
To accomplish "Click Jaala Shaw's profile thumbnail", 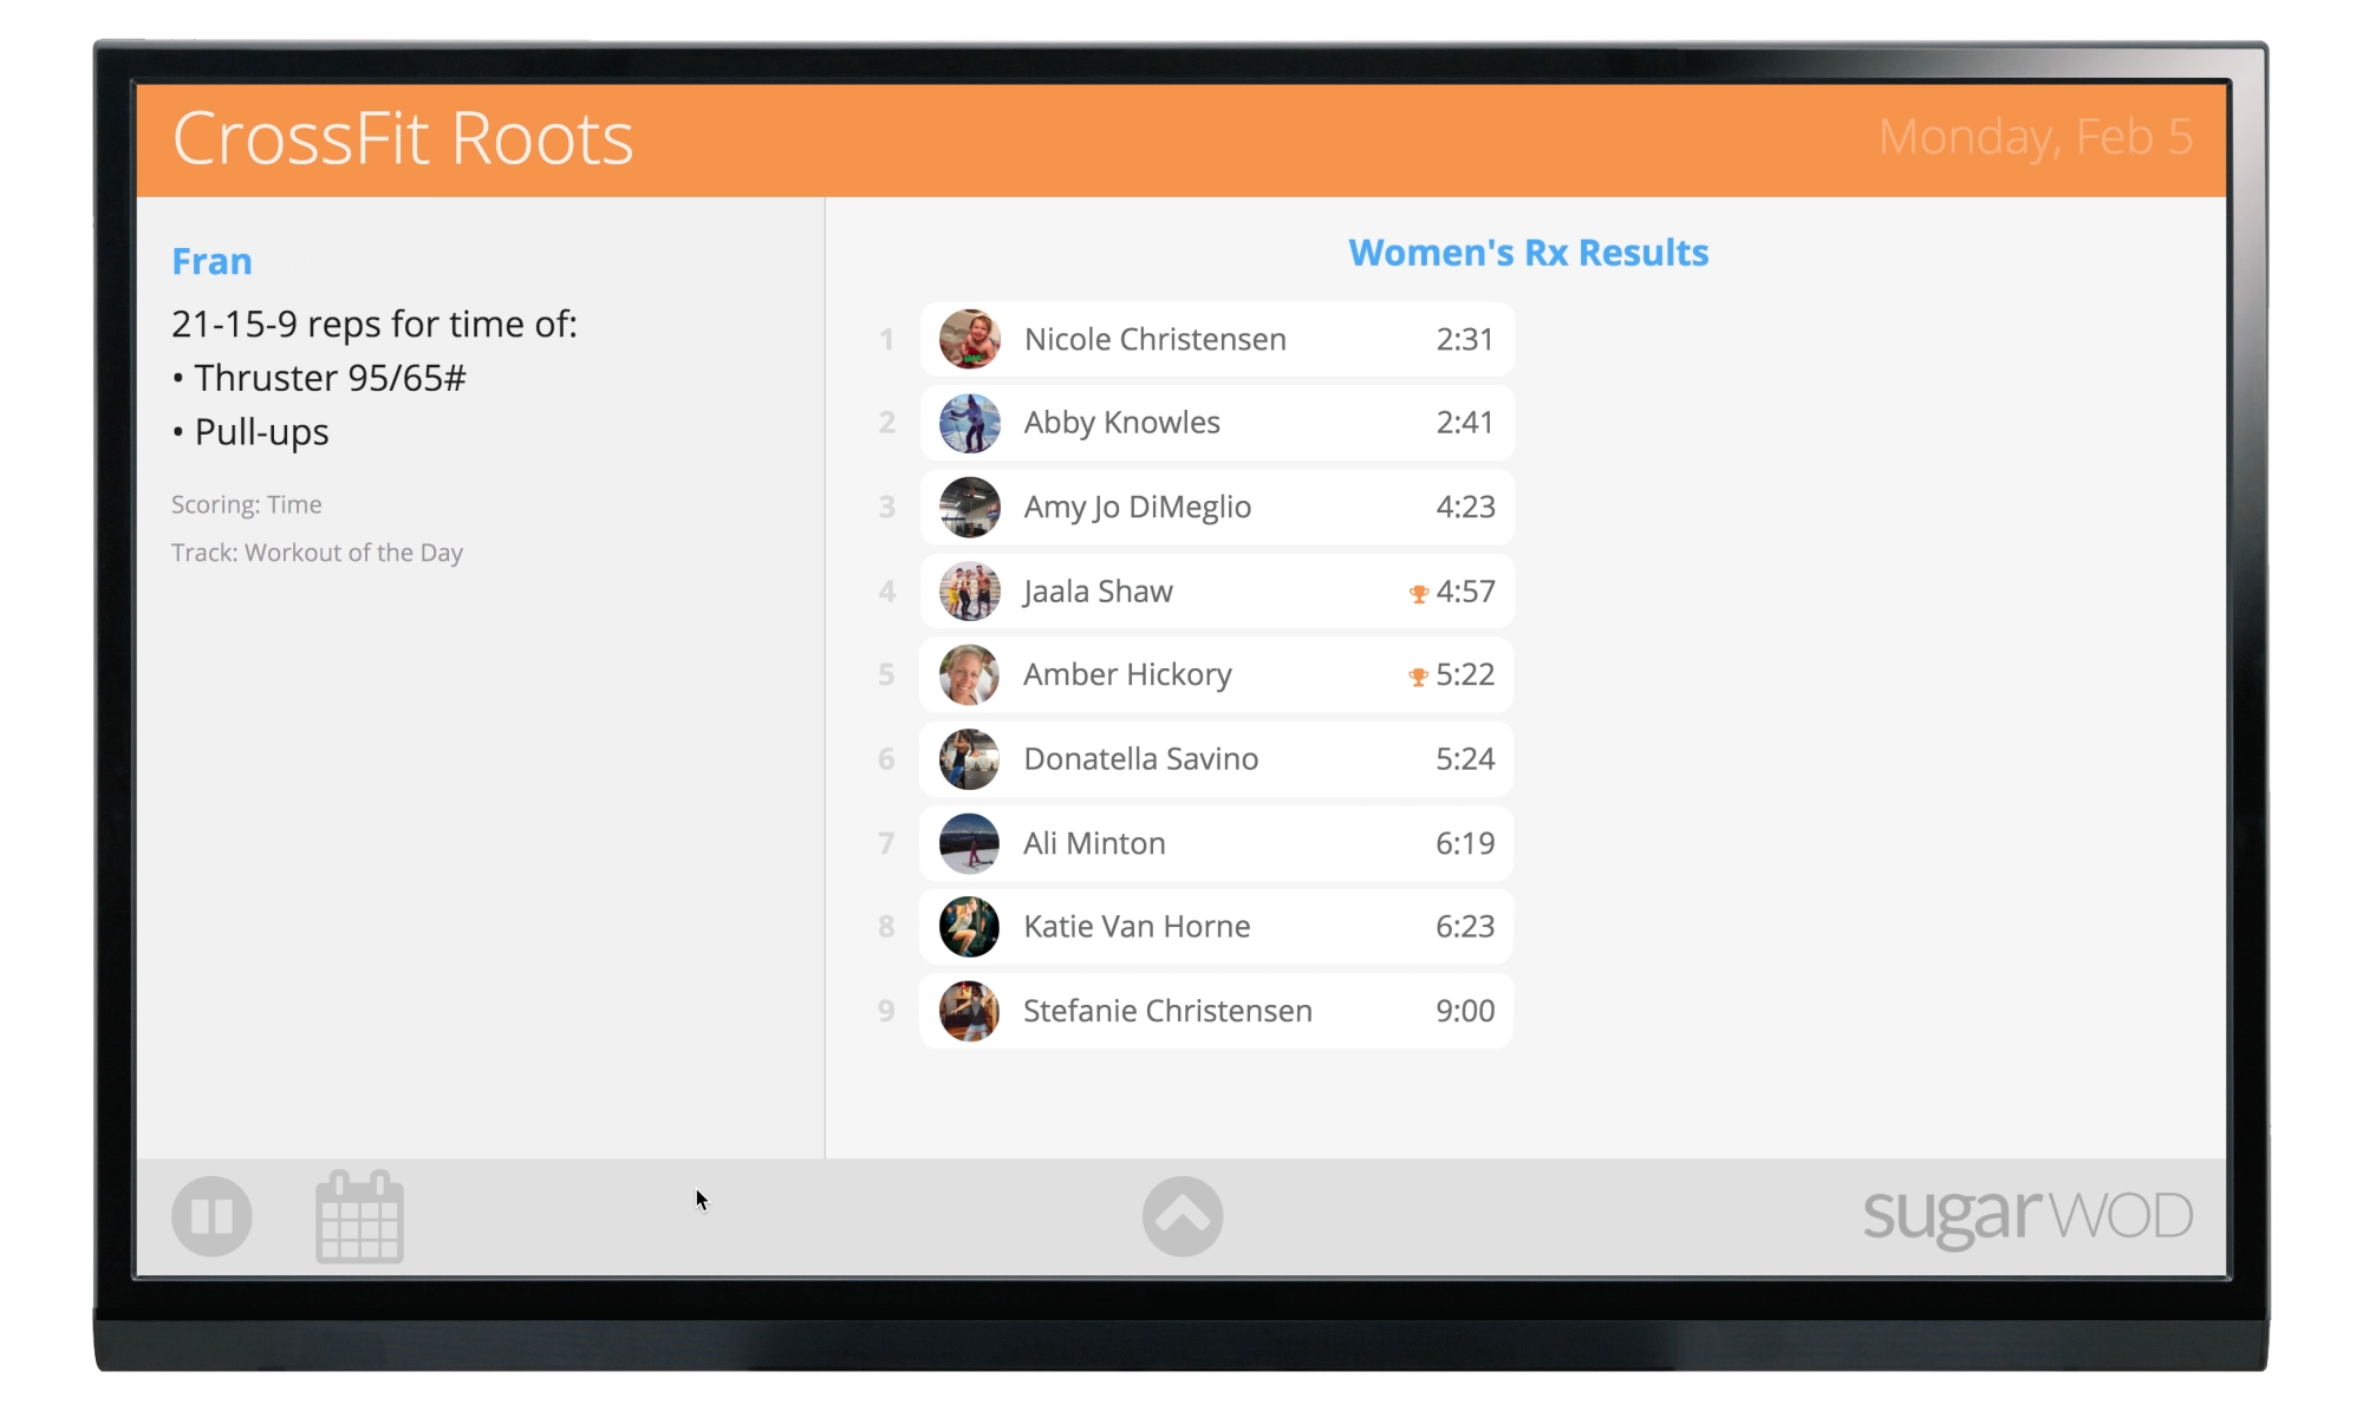I will pos(970,589).
